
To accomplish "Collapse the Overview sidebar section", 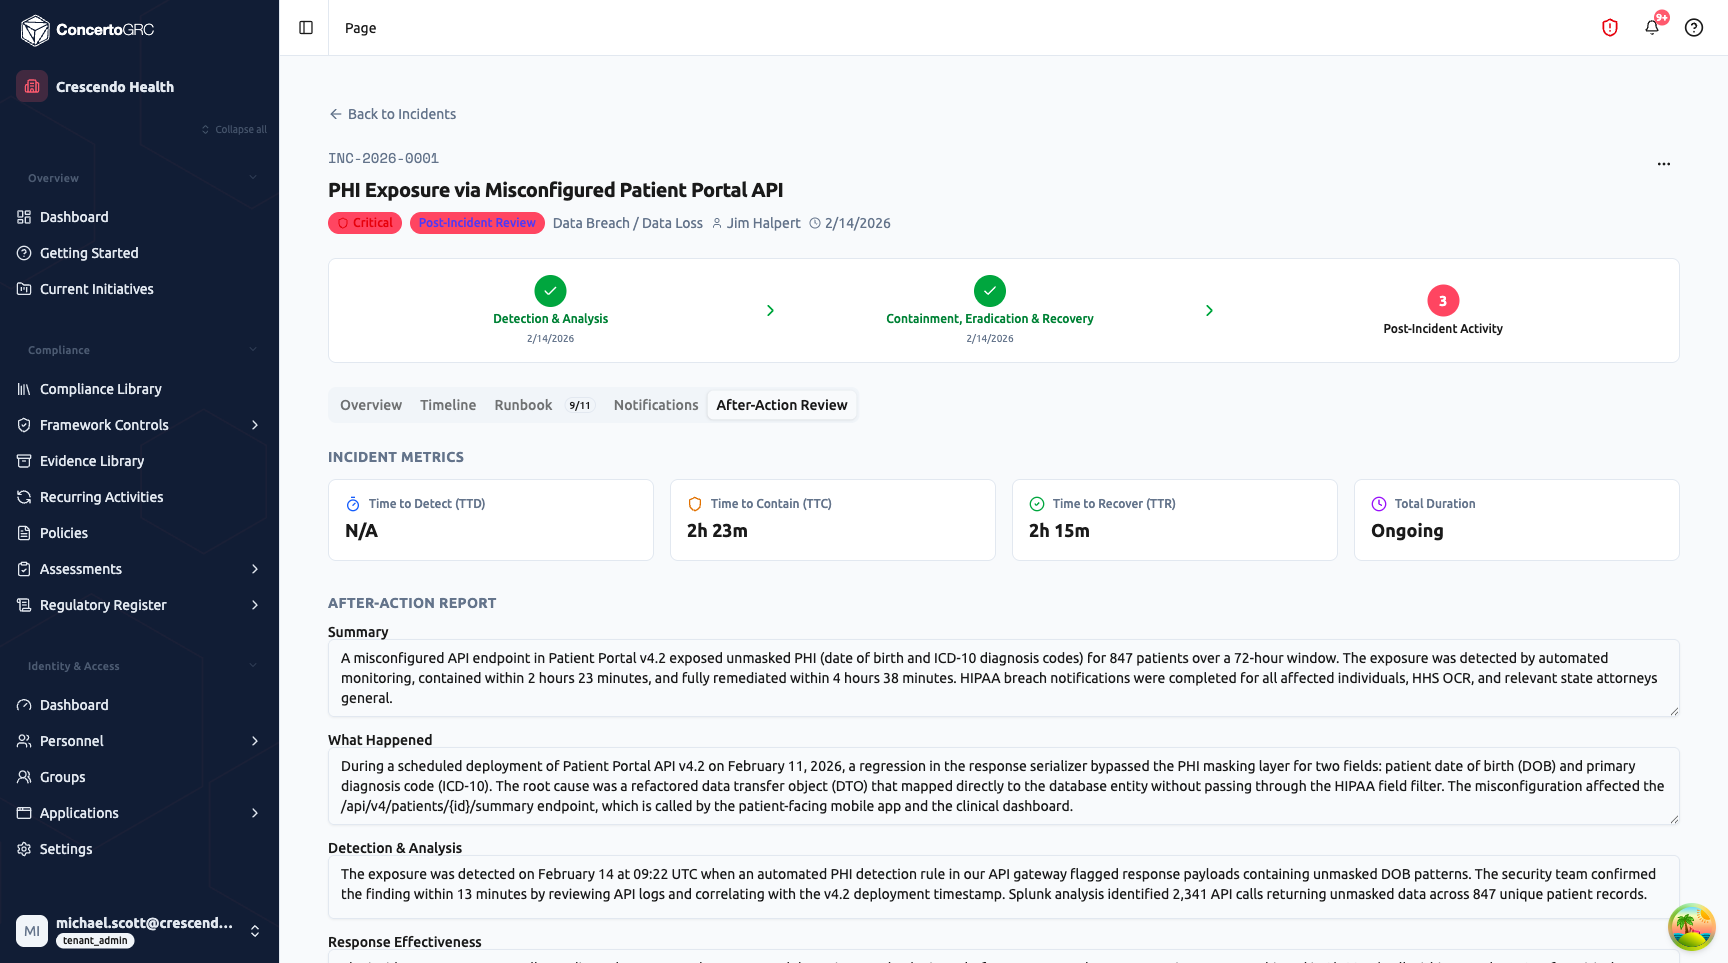I will tap(252, 178).
